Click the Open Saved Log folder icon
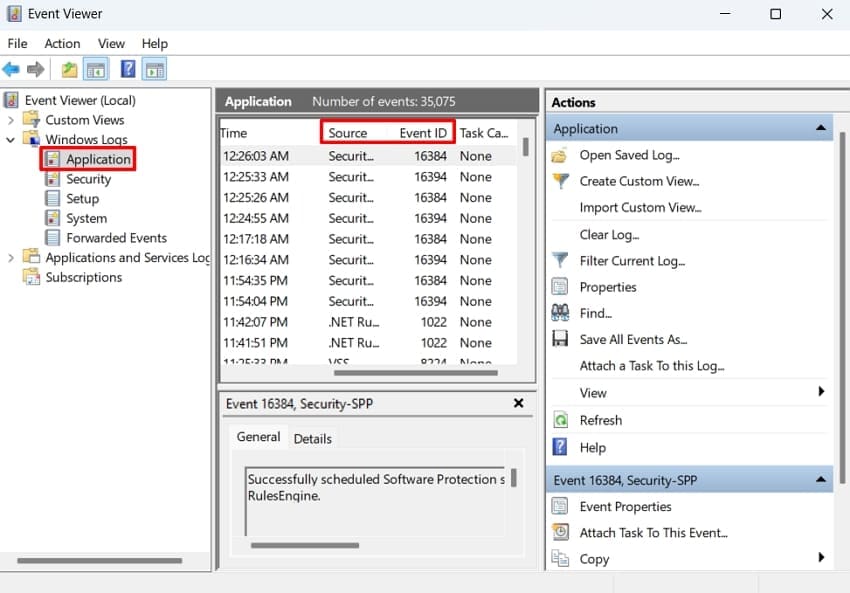 559,156
